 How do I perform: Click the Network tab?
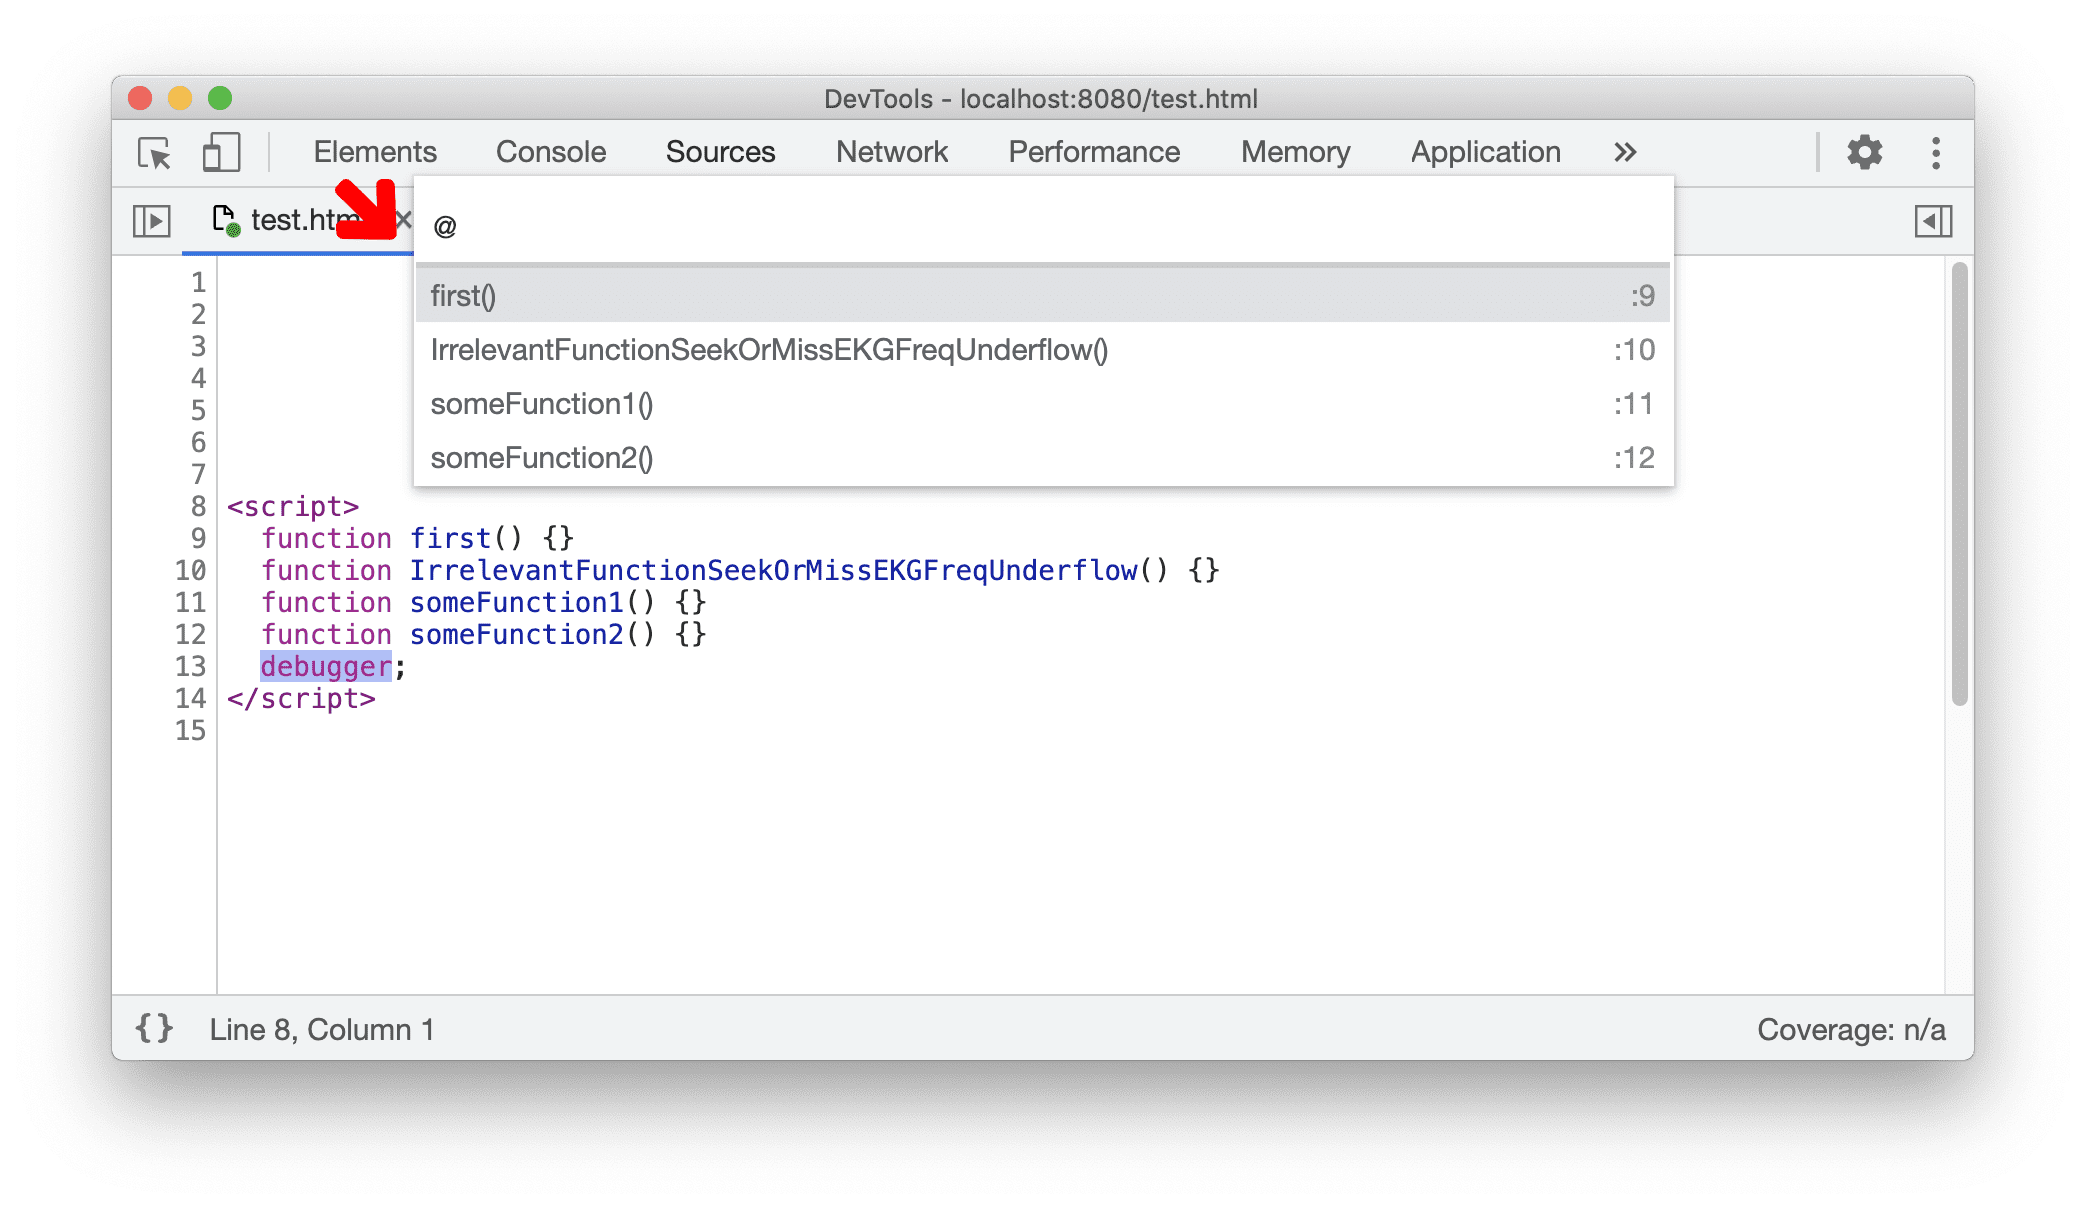click(891, 150)
